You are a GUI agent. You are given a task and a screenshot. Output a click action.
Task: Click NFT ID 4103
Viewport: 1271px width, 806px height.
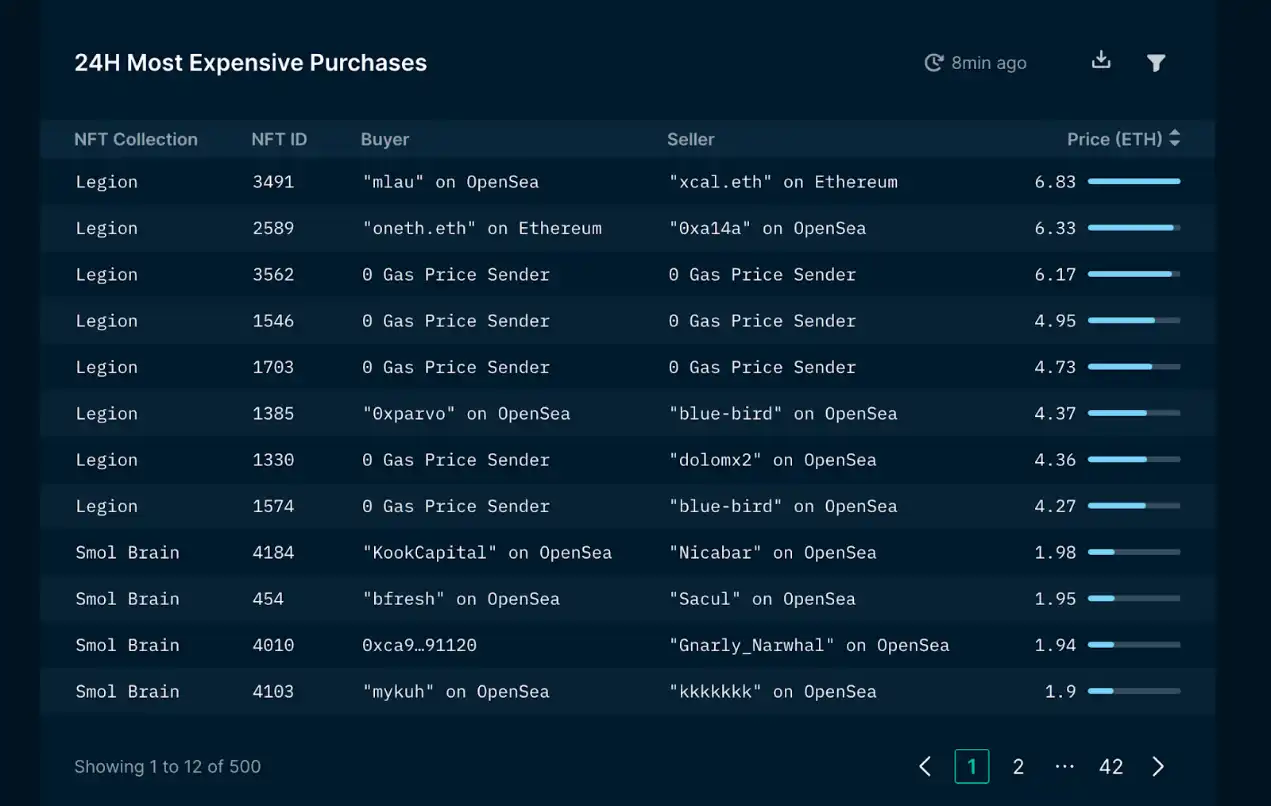273,691
